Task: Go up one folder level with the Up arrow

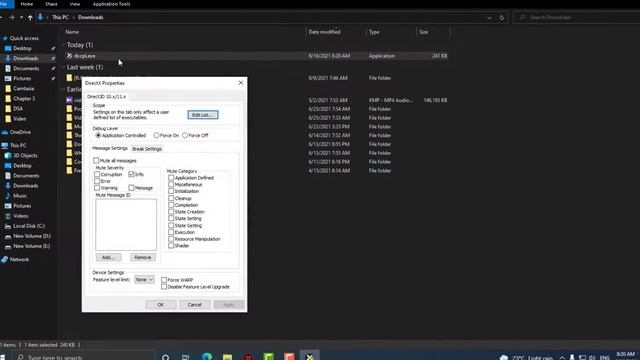Action: coord(30,18)
